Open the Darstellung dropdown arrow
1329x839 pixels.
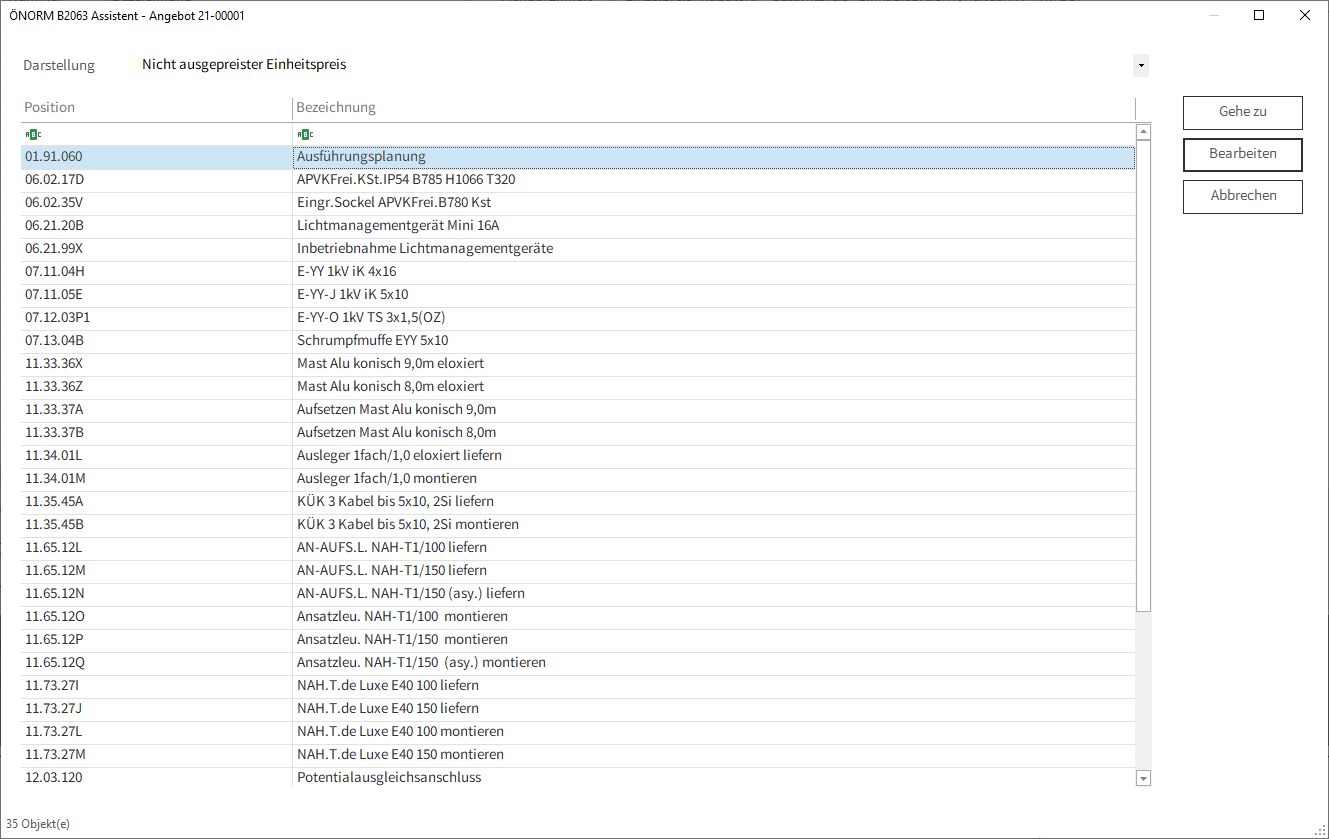click(1141, 66)
